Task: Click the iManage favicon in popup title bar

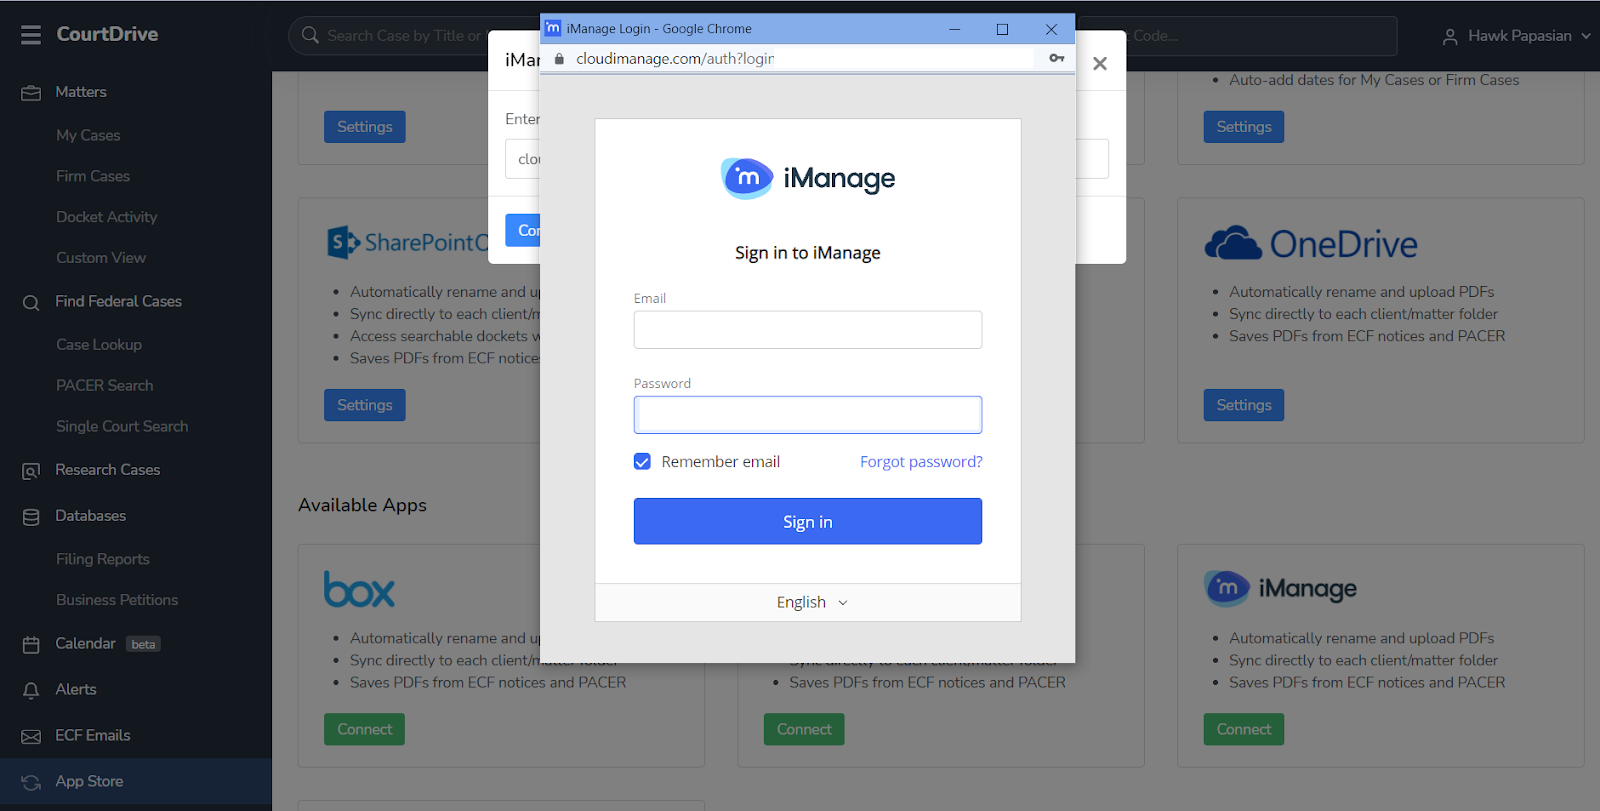Action: [x=552, y=28]
